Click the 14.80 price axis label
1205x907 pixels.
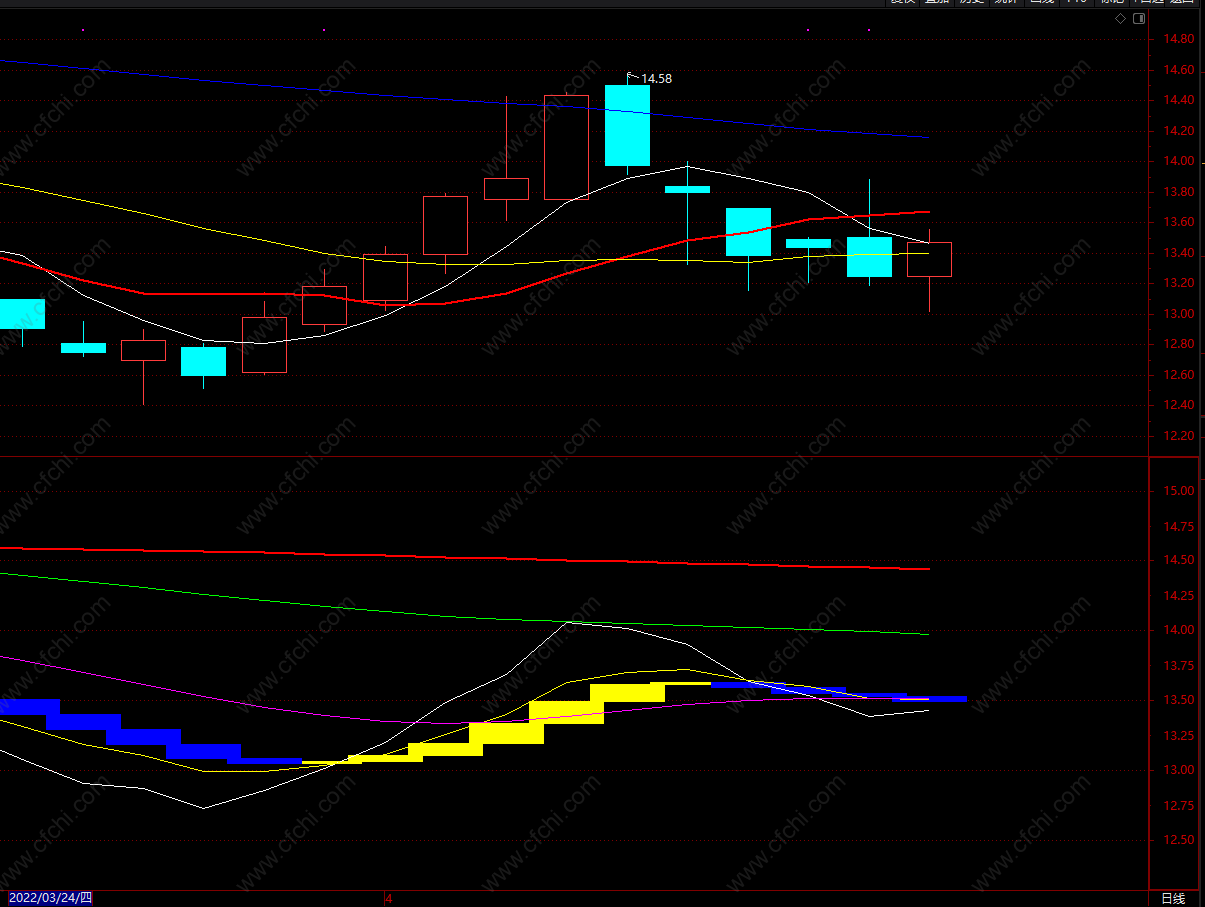tap(1178, 39)
